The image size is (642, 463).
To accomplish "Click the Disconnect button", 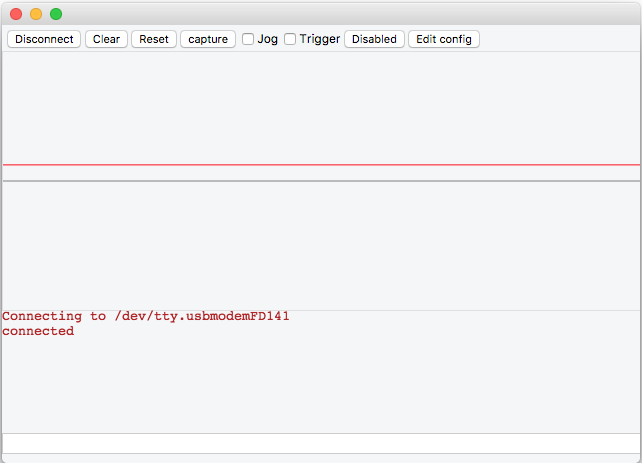I will pyautogui.click(x=44, y=39).
